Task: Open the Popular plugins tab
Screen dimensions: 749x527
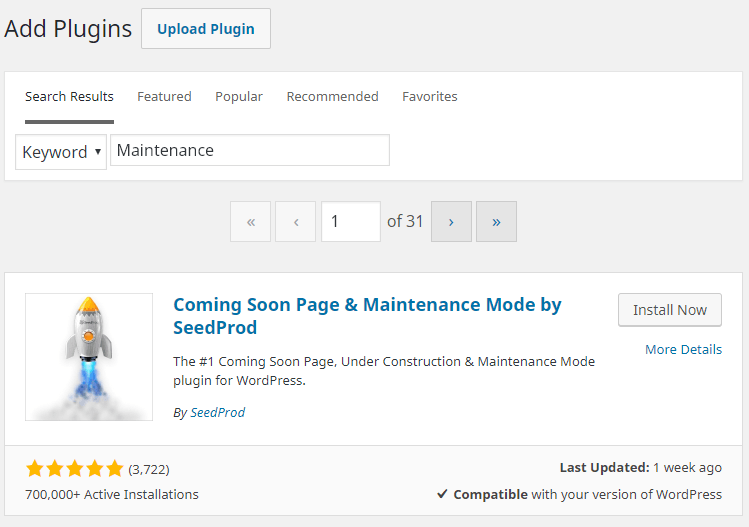Action: click(x=239, y=97)
